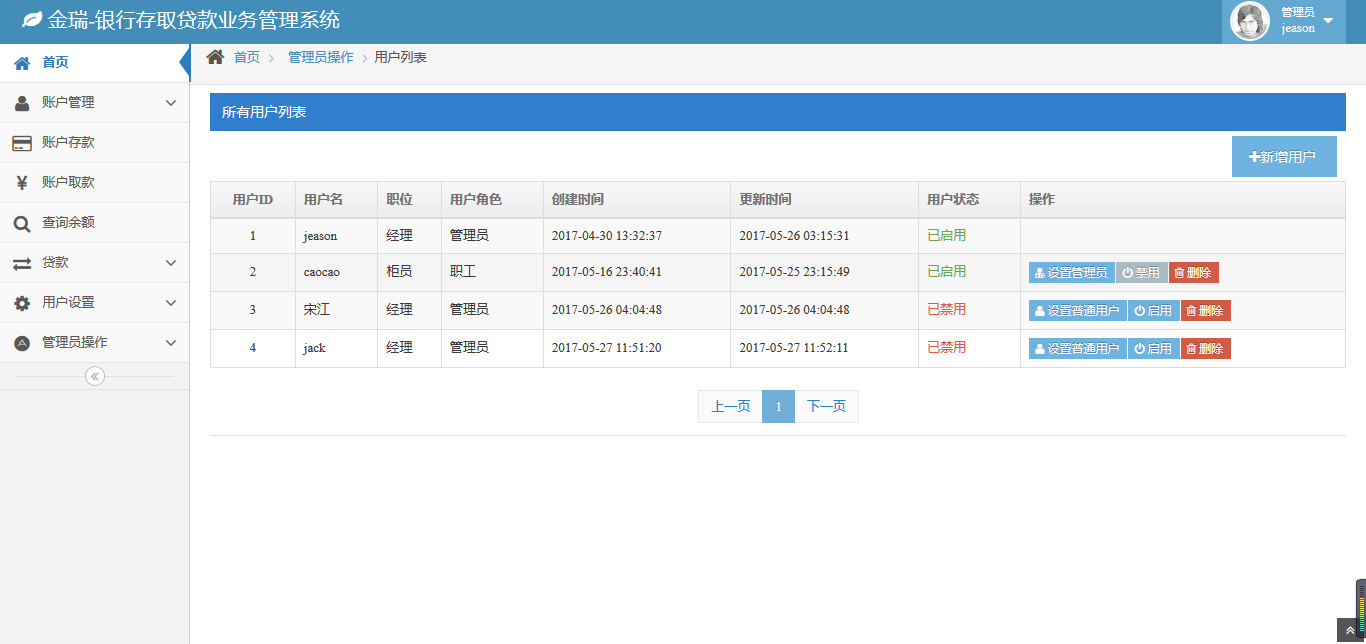Click 用户ID column header
The width and height of the screenshot is (1366, 644).
(253, 200)
